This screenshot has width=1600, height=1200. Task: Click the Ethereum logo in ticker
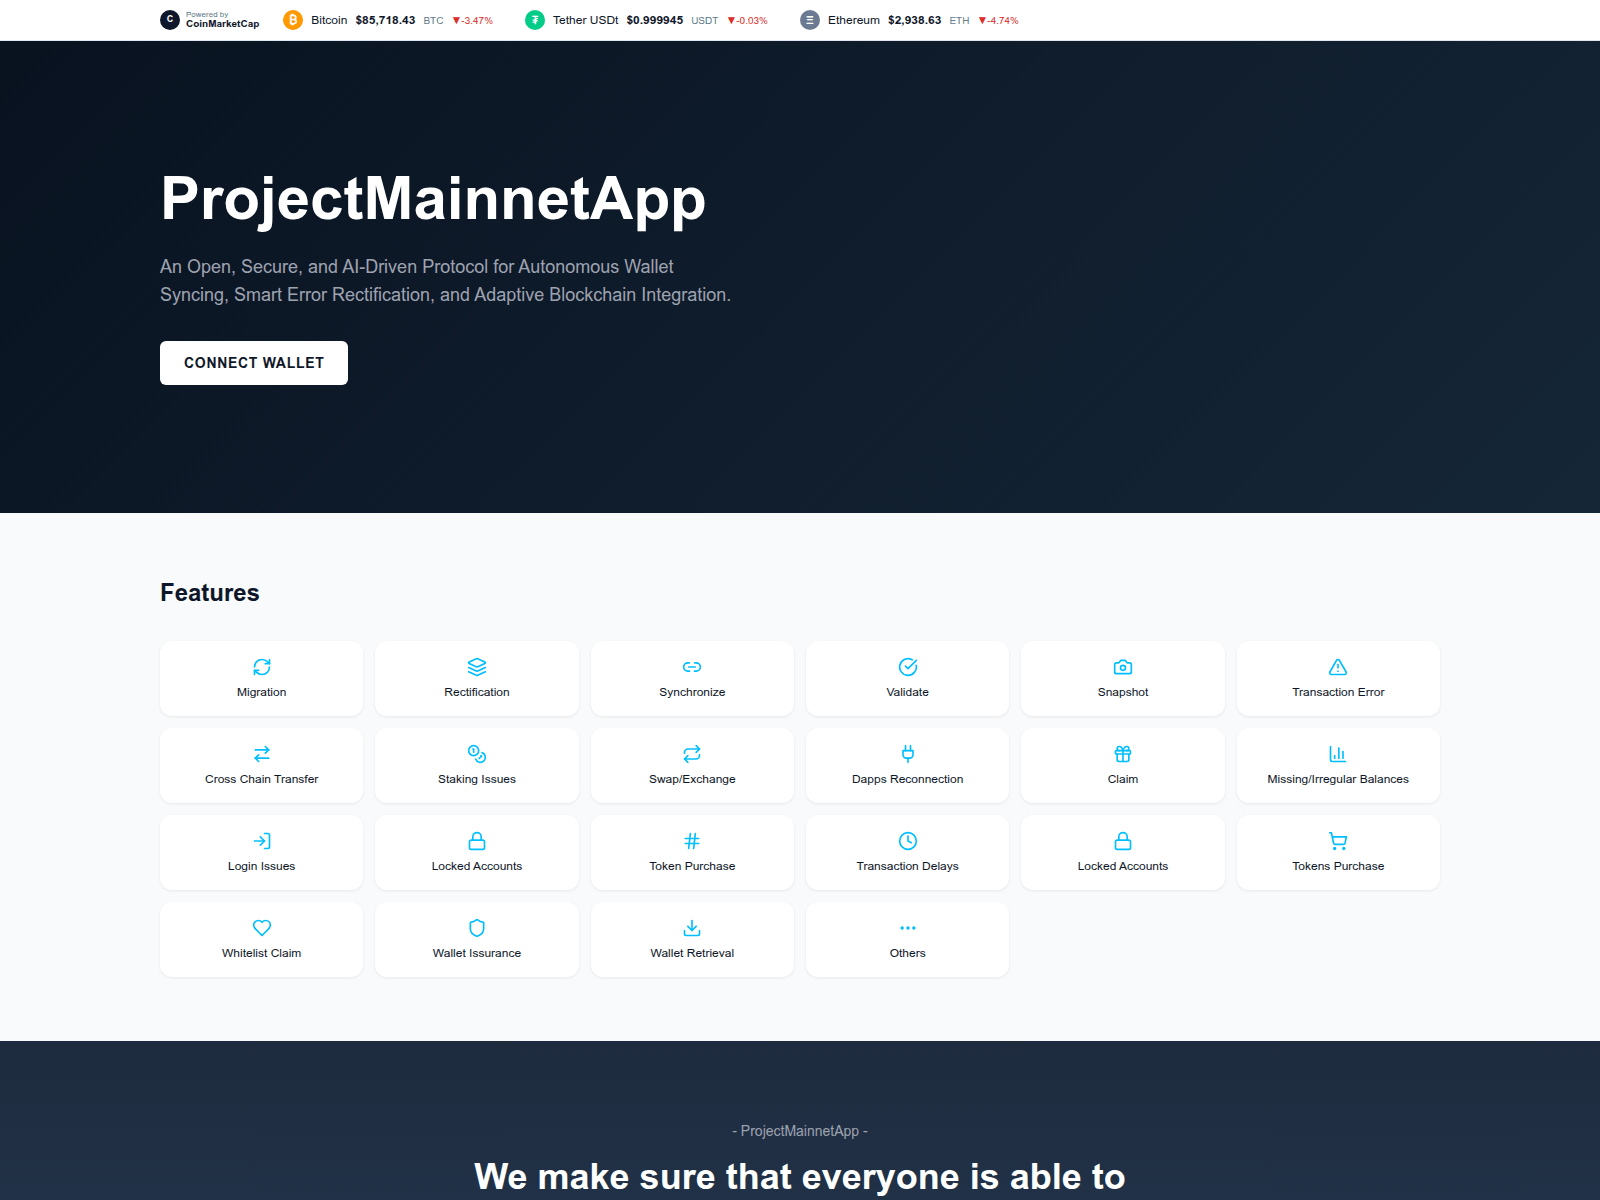[810, 20]
